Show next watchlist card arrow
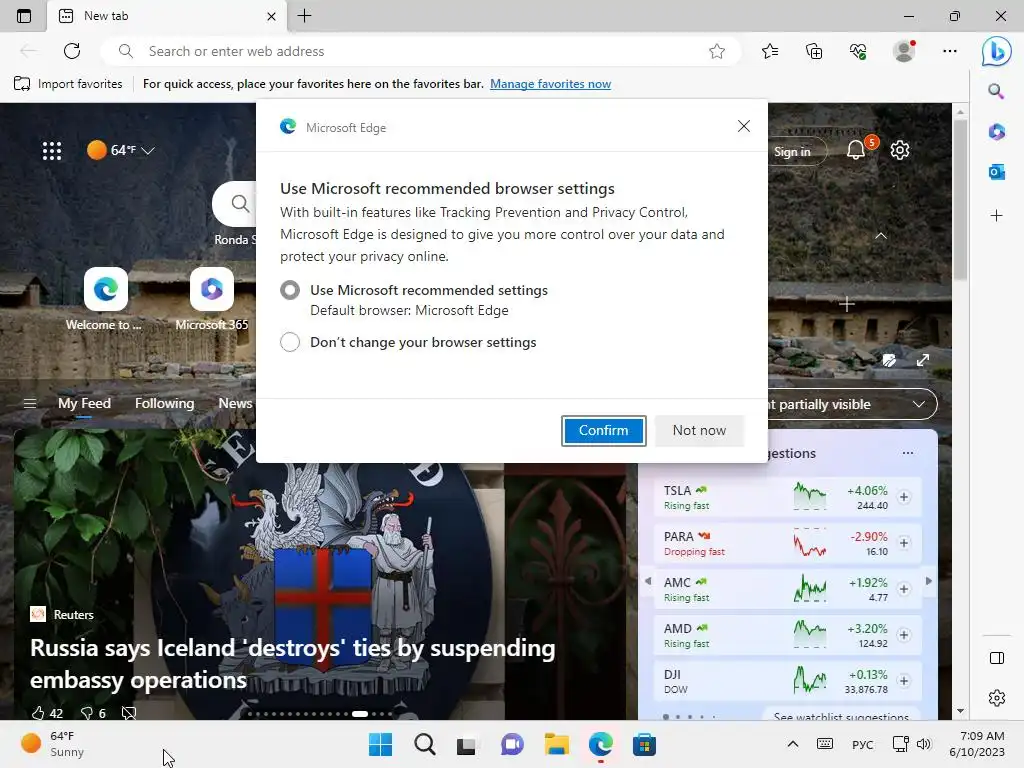 pos(928,581)
